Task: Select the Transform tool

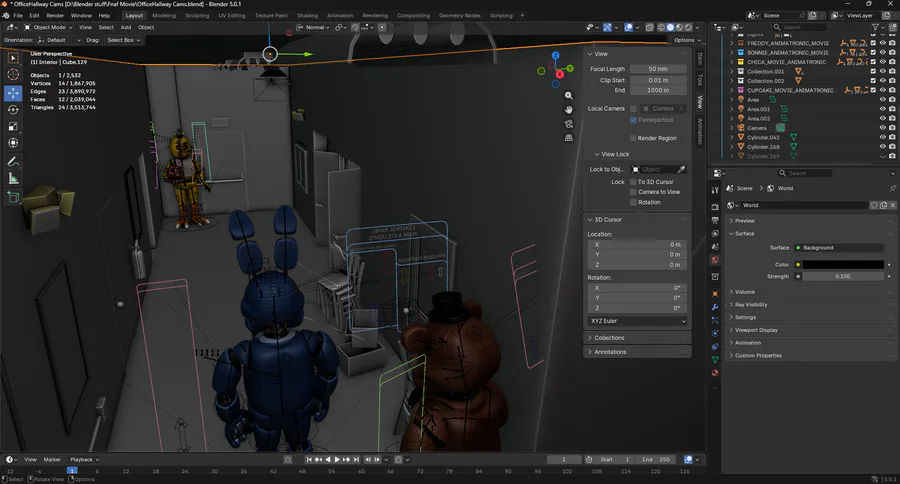Action: (x=13, y=143)
